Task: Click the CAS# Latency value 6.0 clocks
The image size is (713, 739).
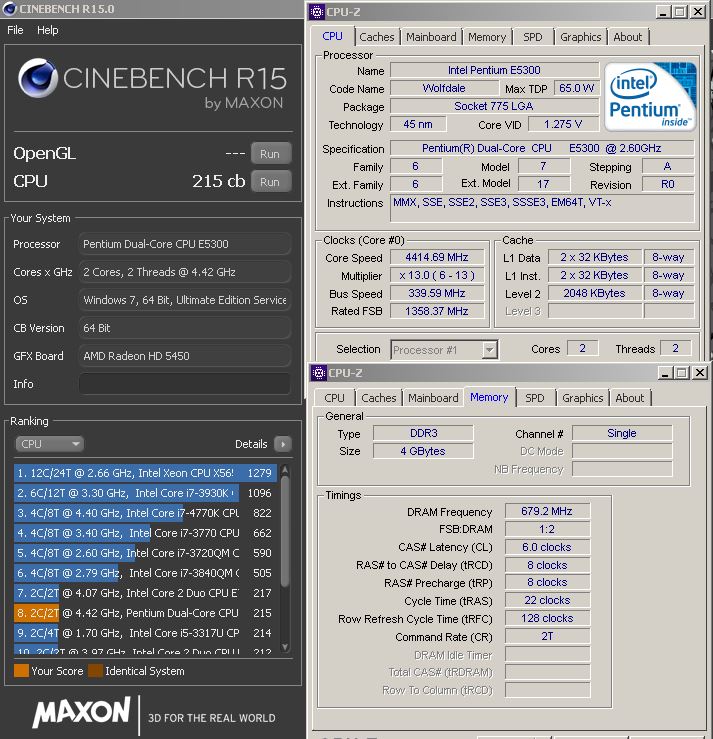Action: tap(547, 547)
